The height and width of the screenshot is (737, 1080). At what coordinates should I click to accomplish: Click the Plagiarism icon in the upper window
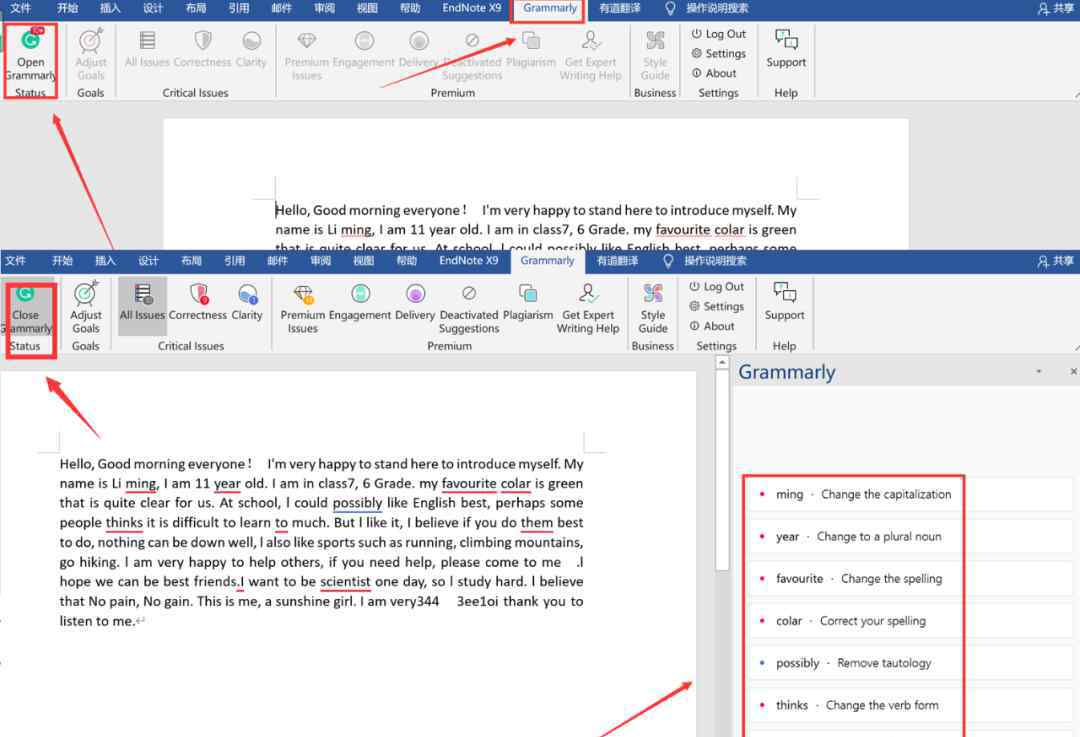click(531, 41)
